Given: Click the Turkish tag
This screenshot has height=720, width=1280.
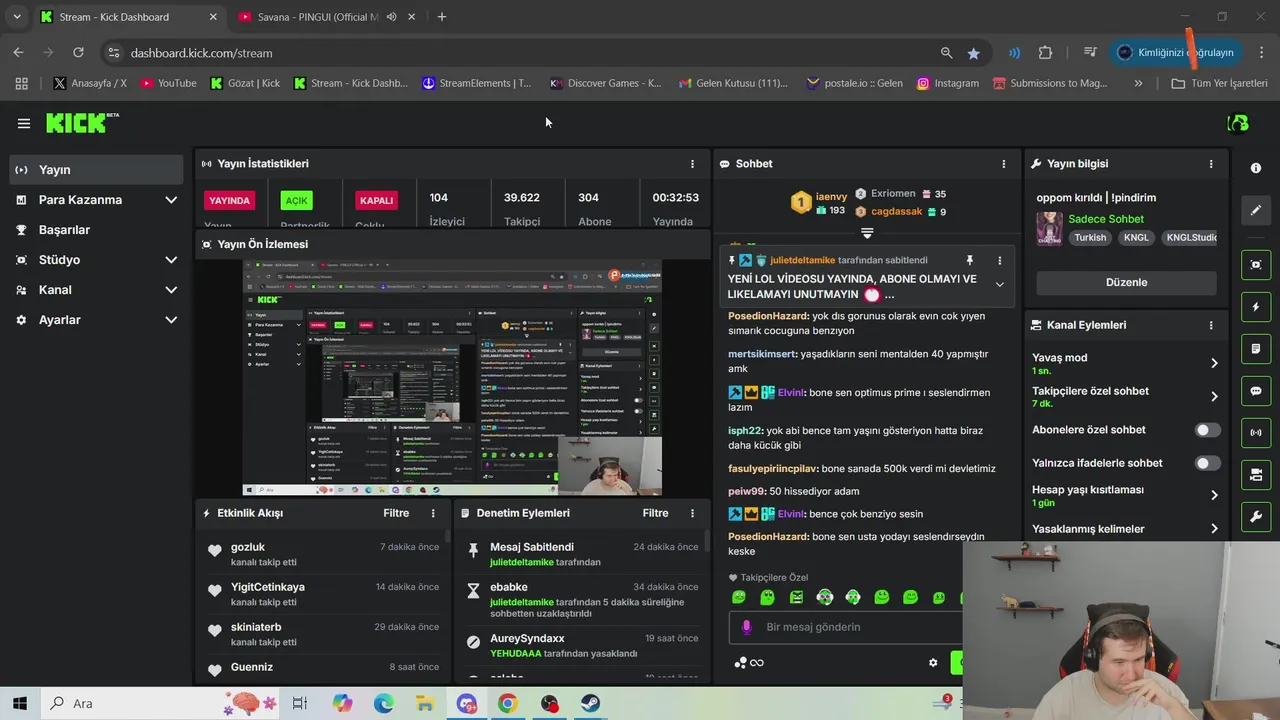Looking at the screenshot, I should (x=1090, y=238).
